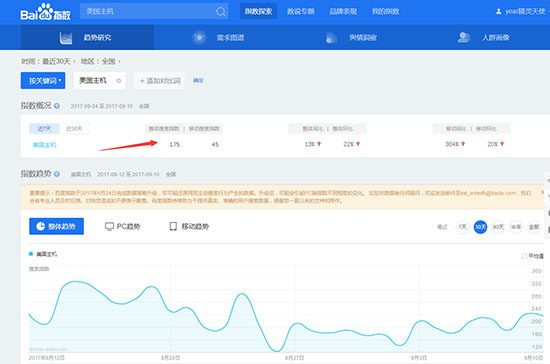
Task: Remove the 美国主机 keyword tag
Action: tap(119, 81)
